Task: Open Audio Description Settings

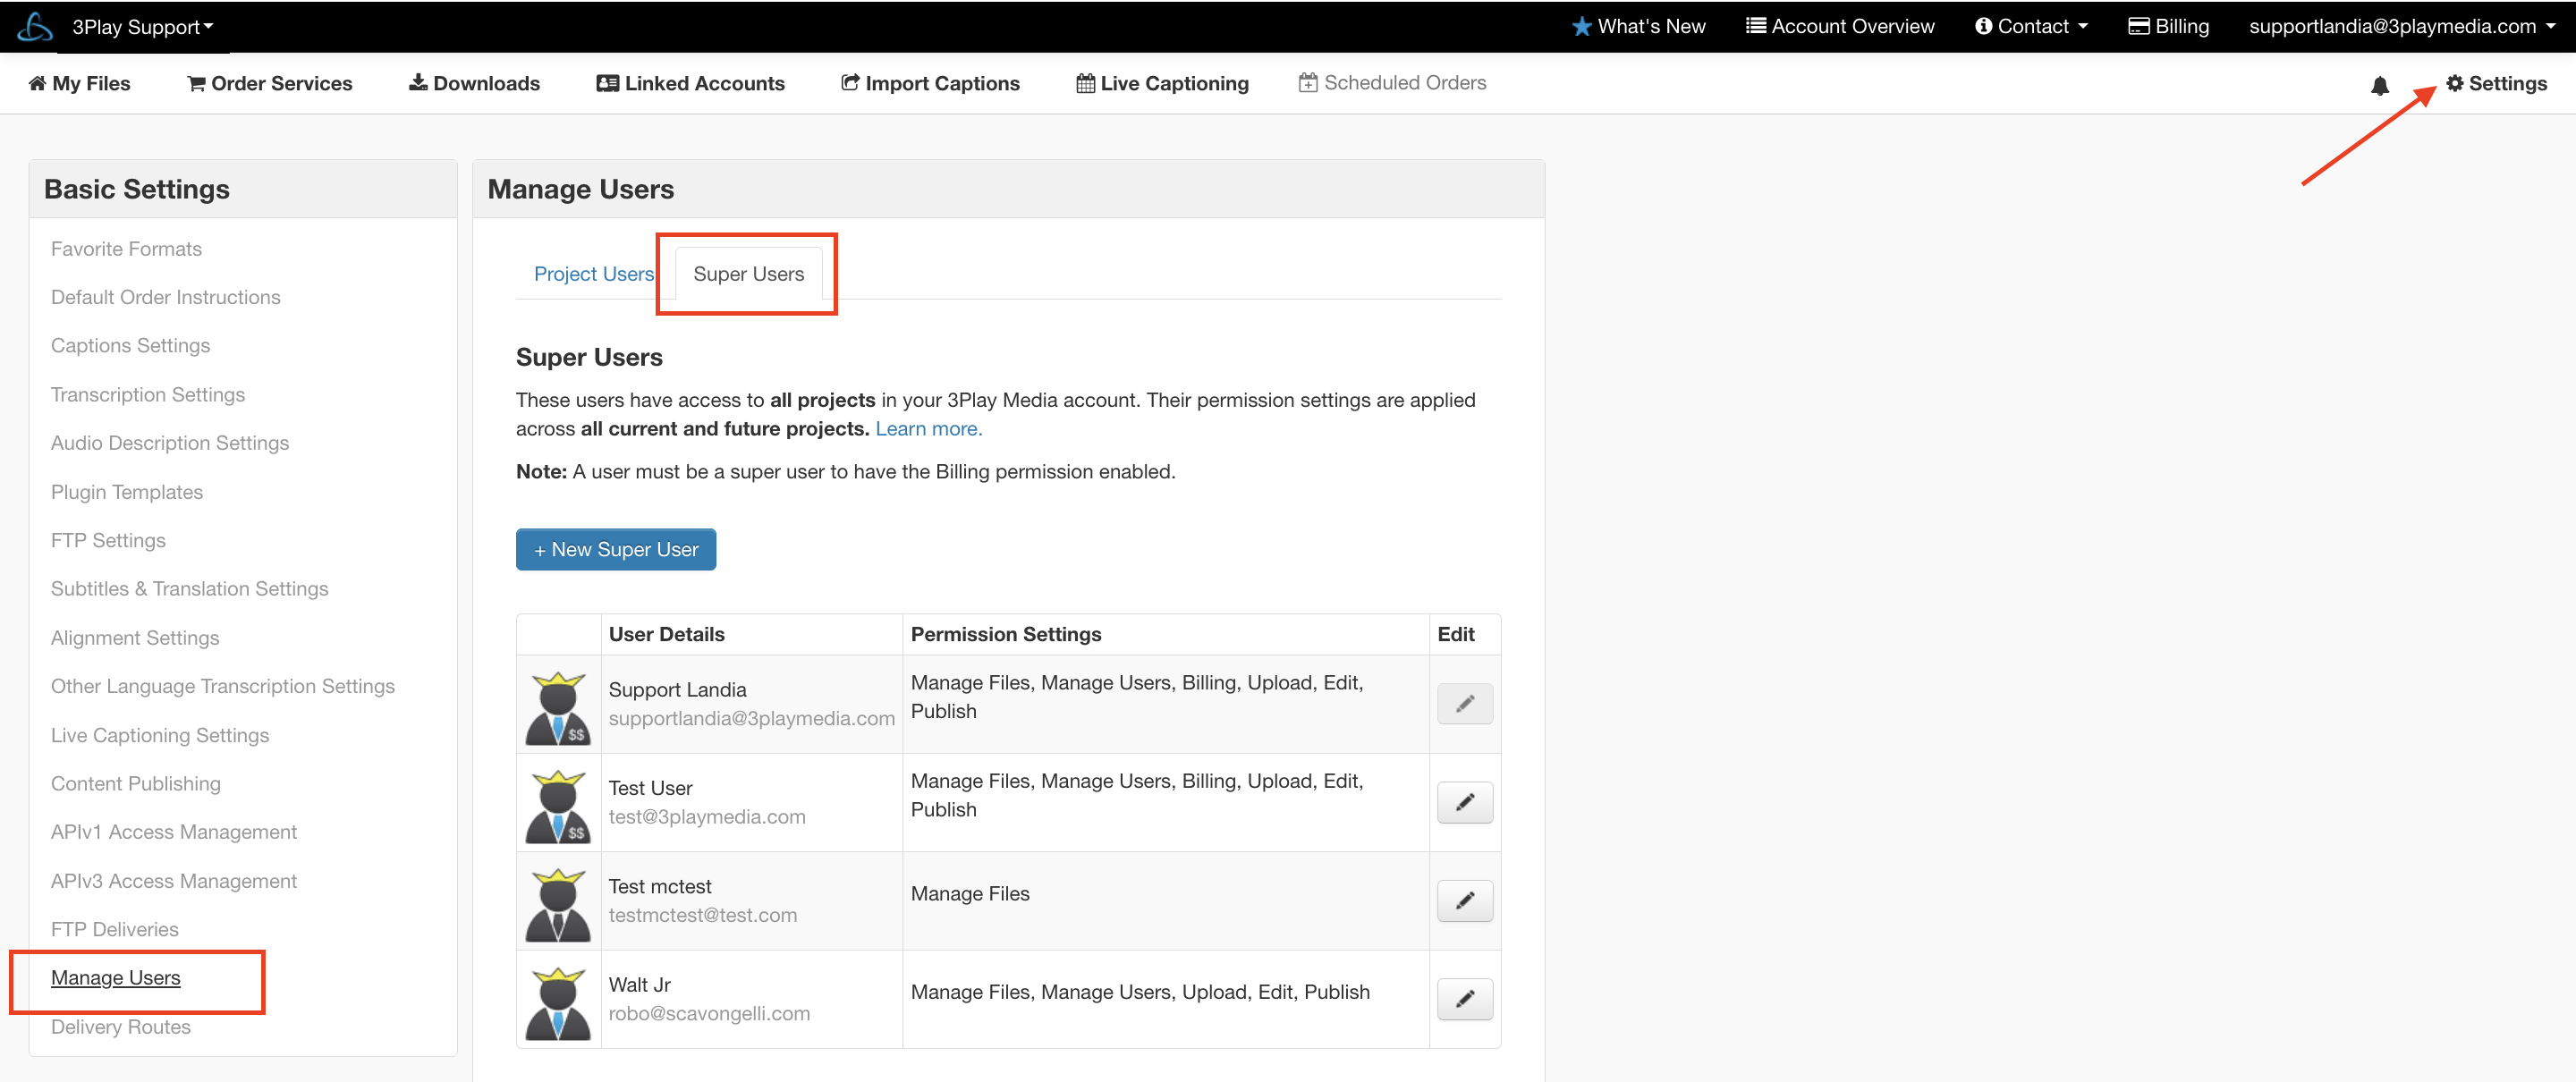Action: 170,443
